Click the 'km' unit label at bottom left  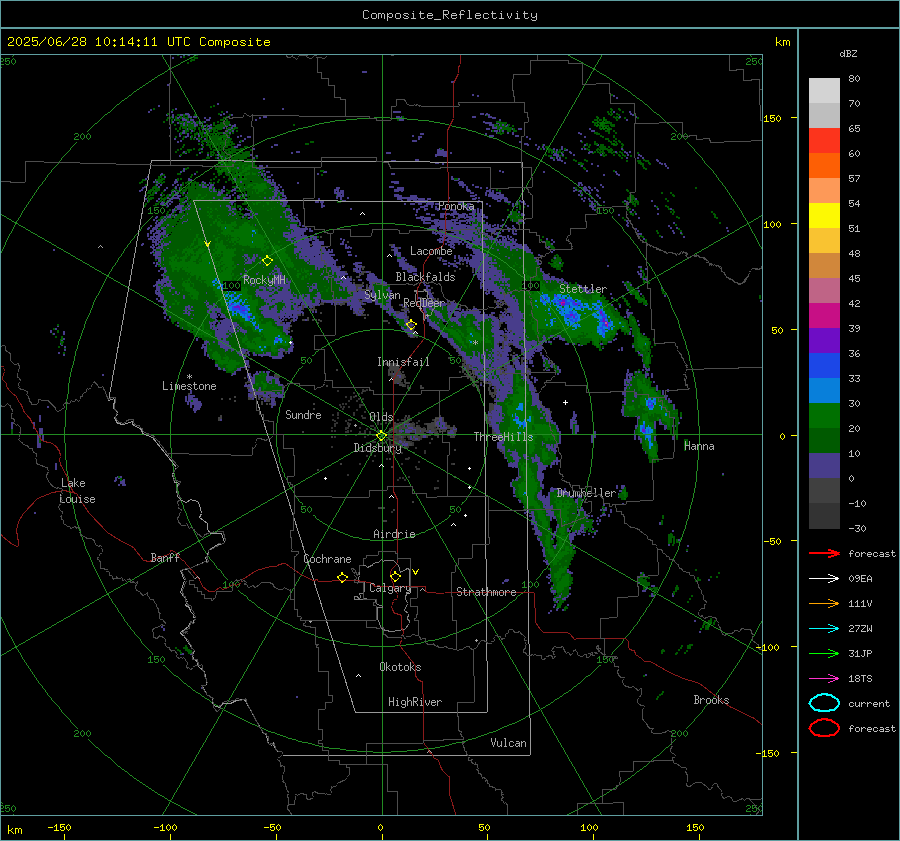pos(14,830)
